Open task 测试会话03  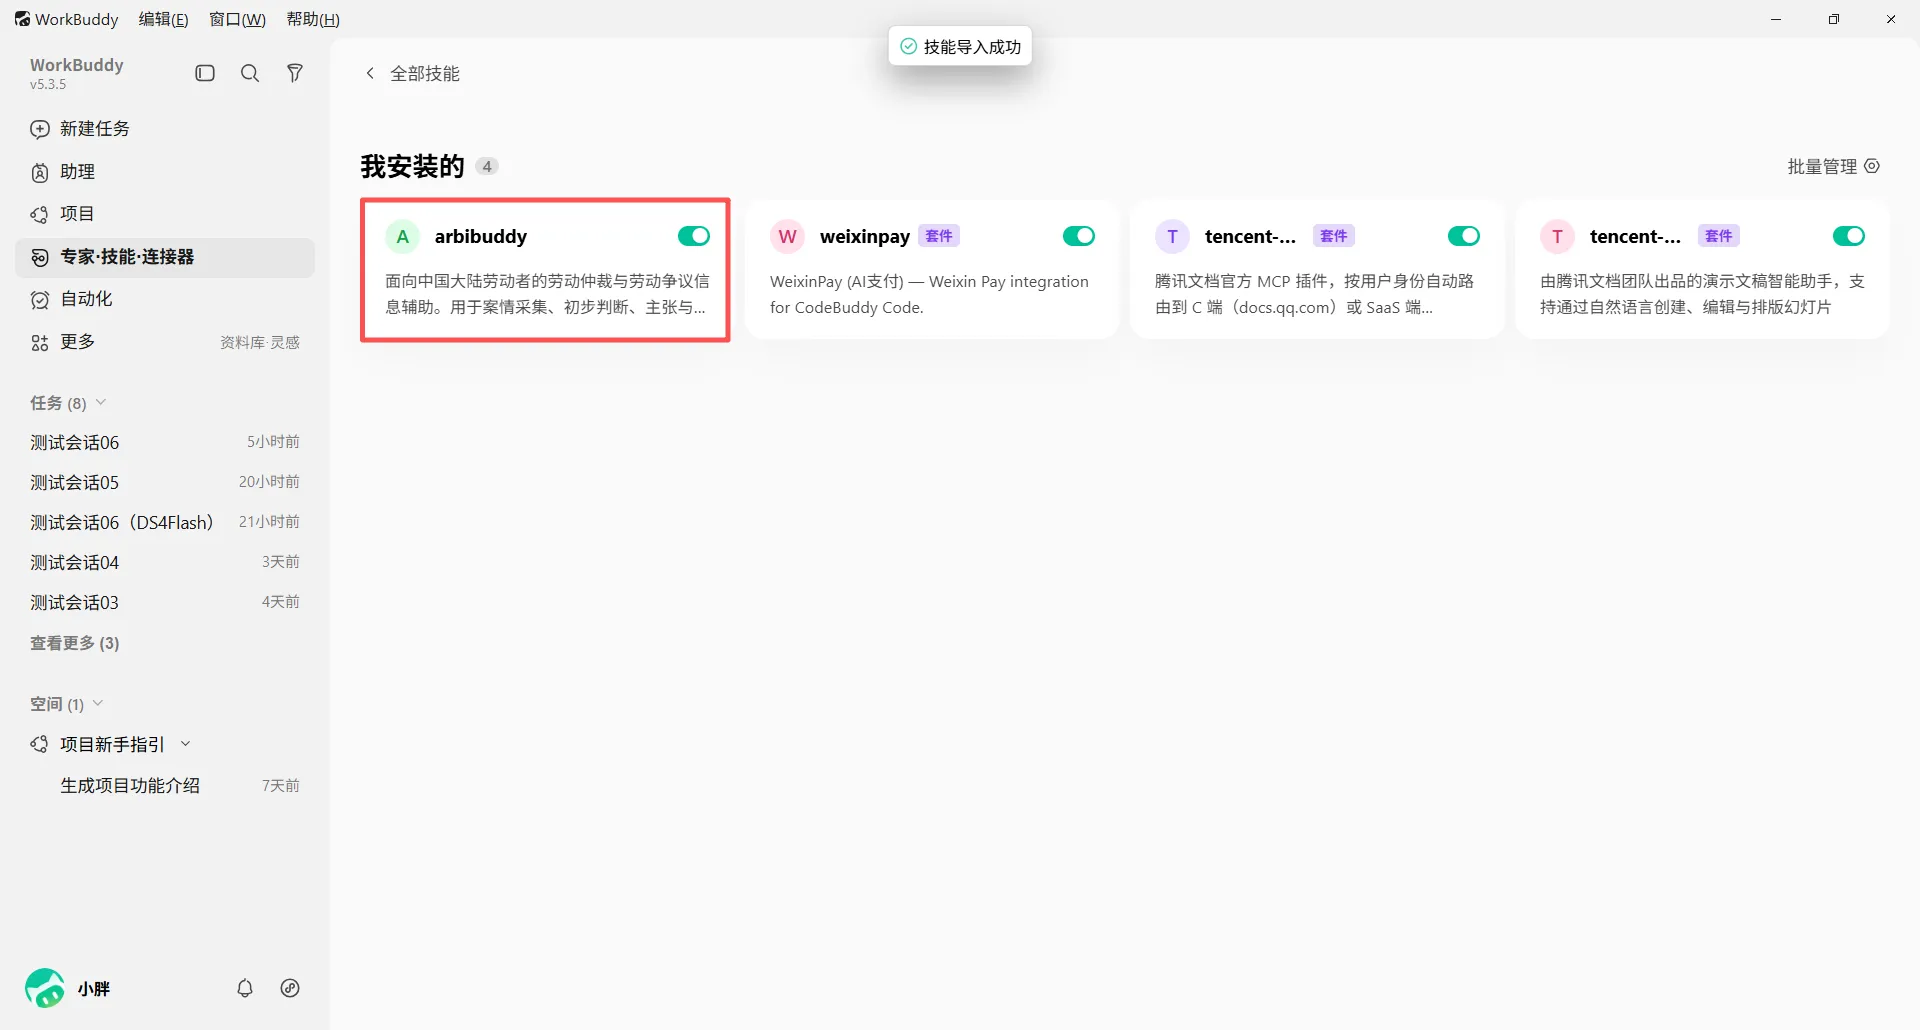(x=165, y=602)
